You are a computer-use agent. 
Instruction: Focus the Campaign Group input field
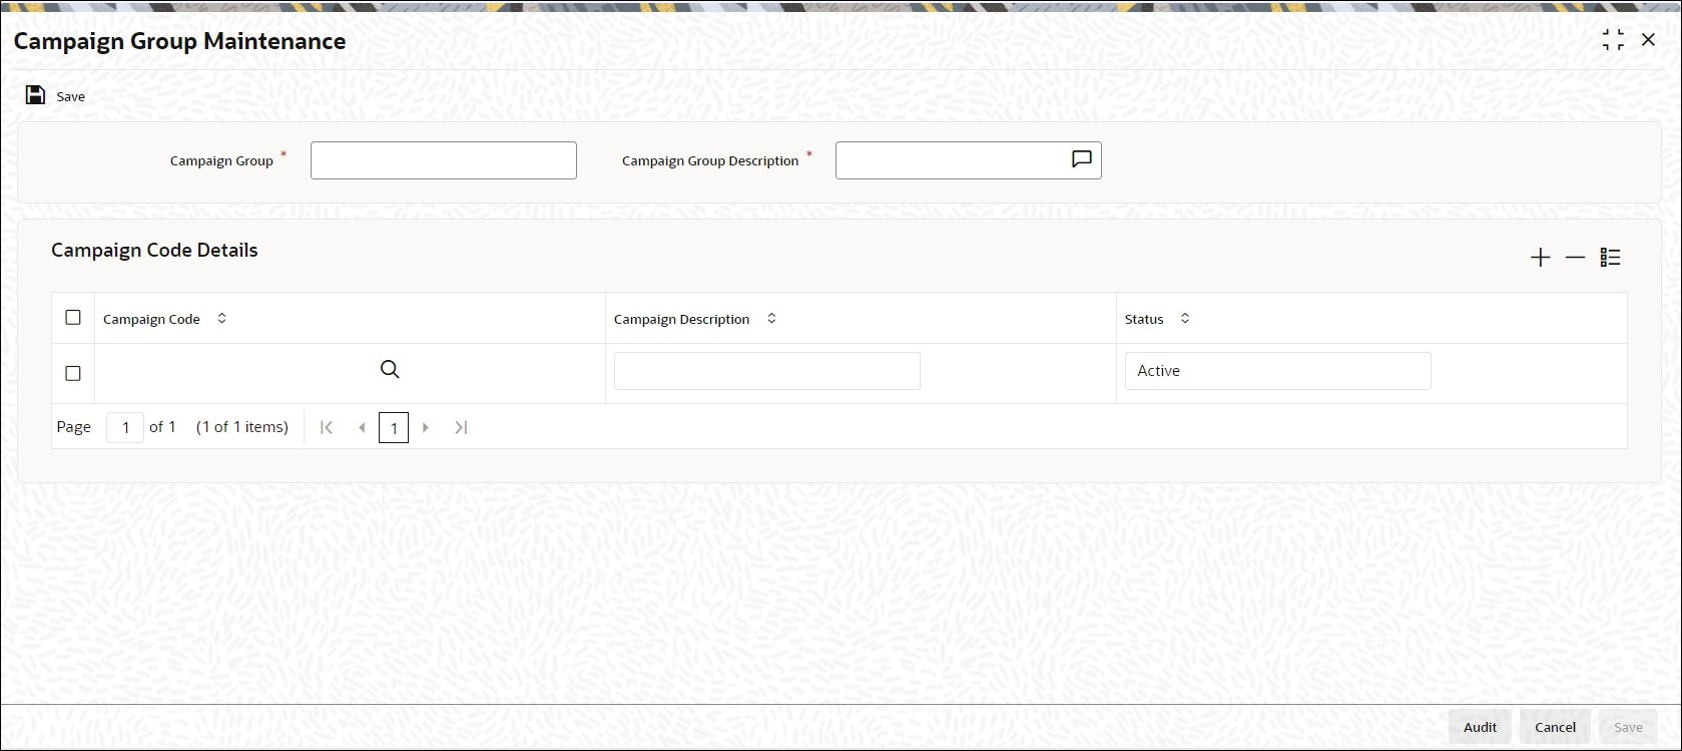pos(443,160)
